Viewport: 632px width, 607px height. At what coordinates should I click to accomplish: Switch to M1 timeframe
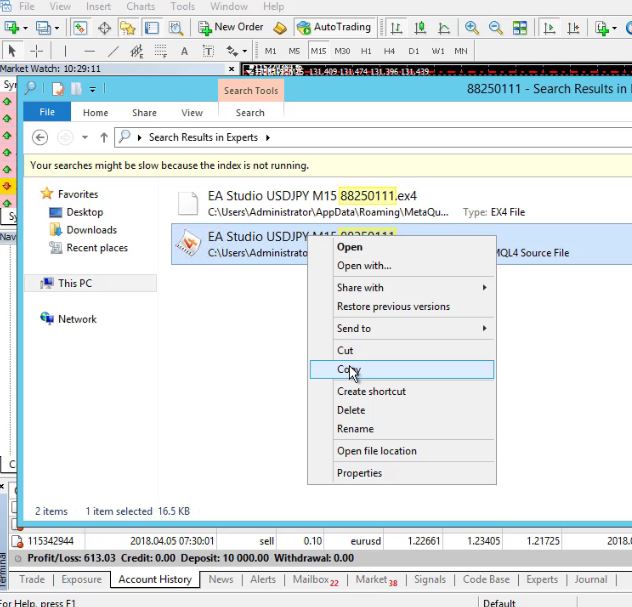[x=270, y=51]
